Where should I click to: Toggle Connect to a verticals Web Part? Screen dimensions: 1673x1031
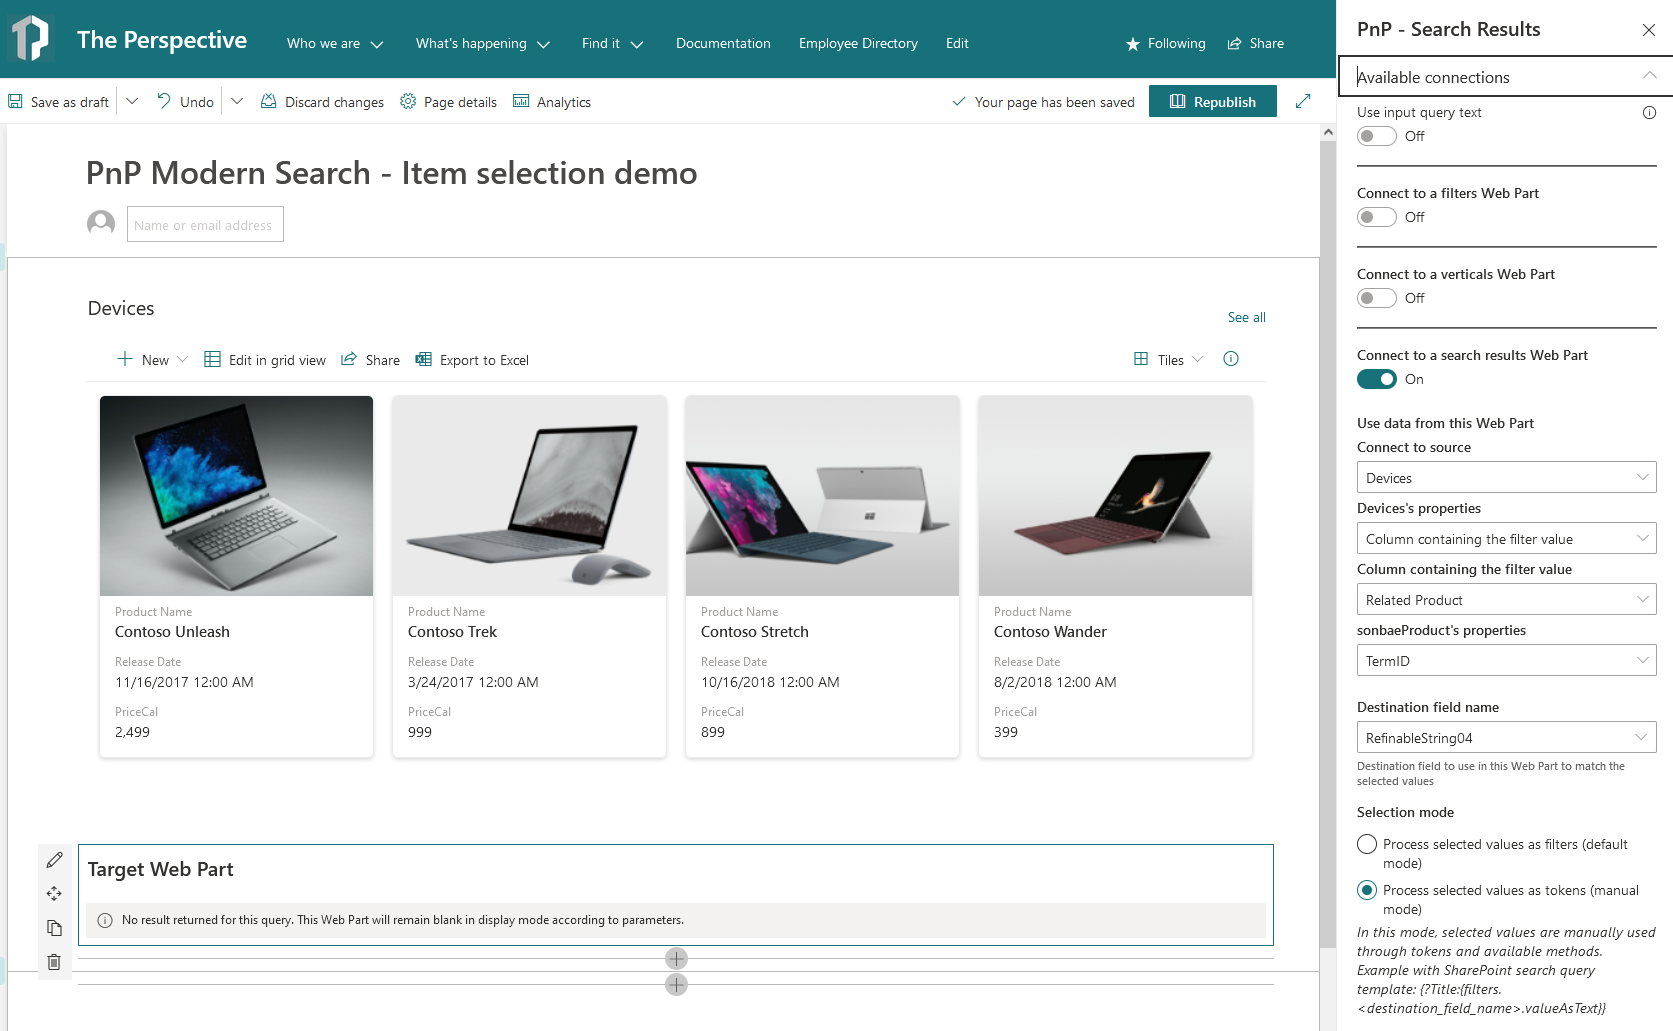pyautogui.click(x=1376, y=298)
